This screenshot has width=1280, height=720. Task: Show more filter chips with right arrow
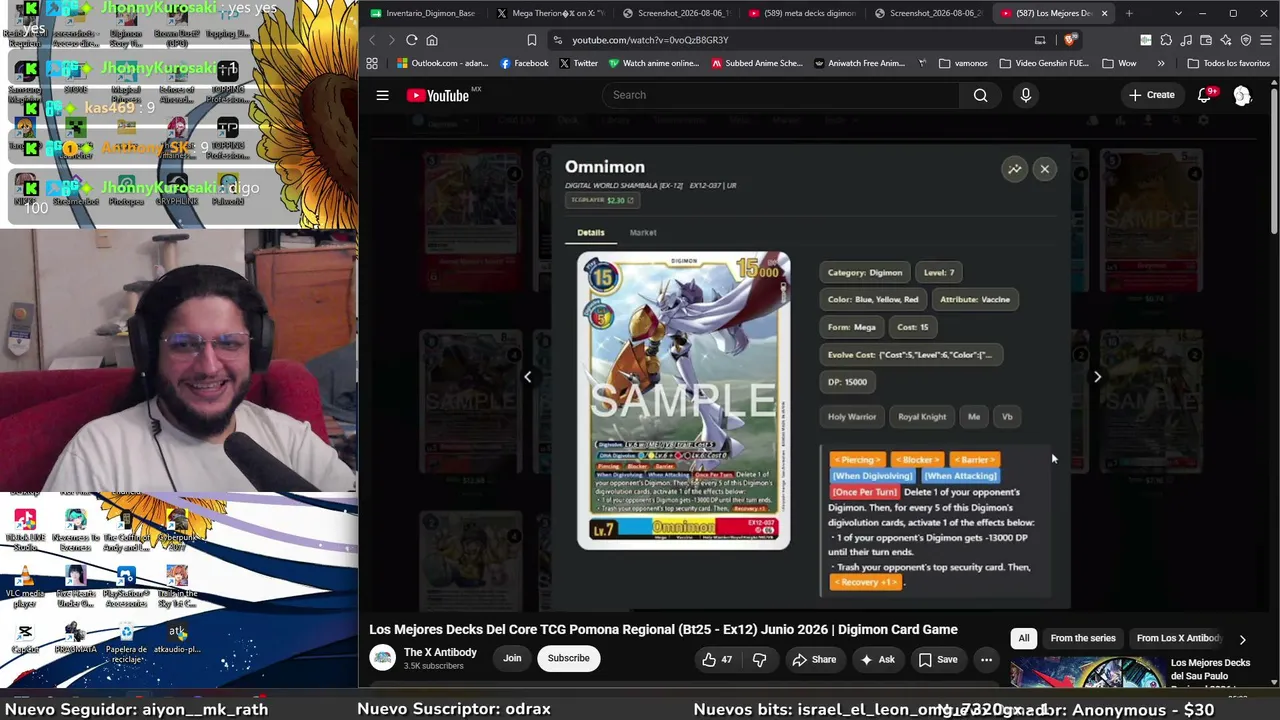tap(1242, 638)
